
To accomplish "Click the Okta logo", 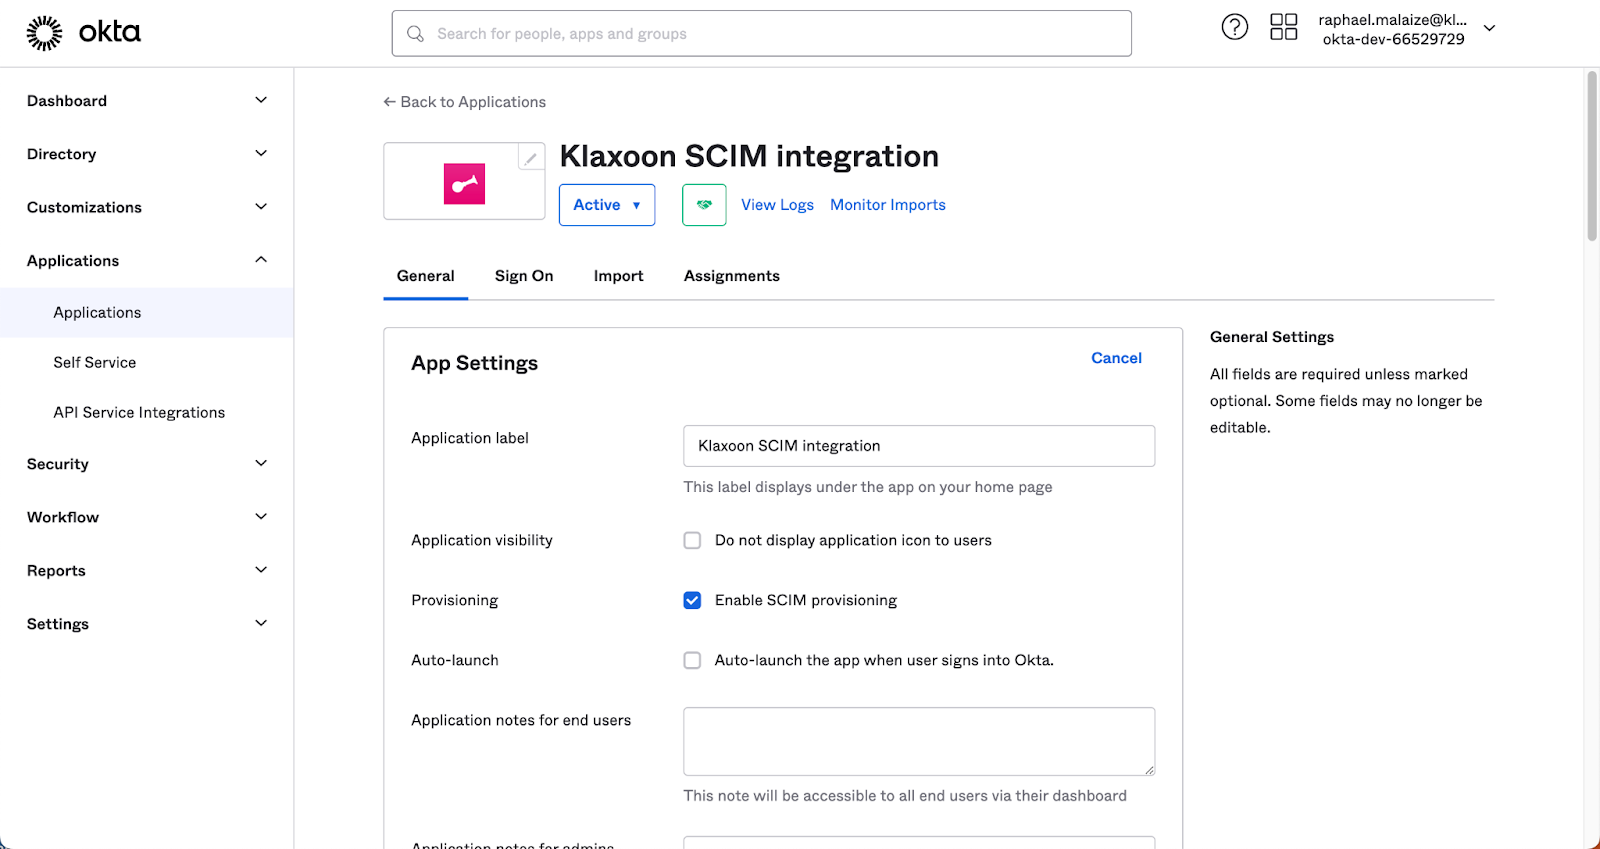I will point(84,33).
